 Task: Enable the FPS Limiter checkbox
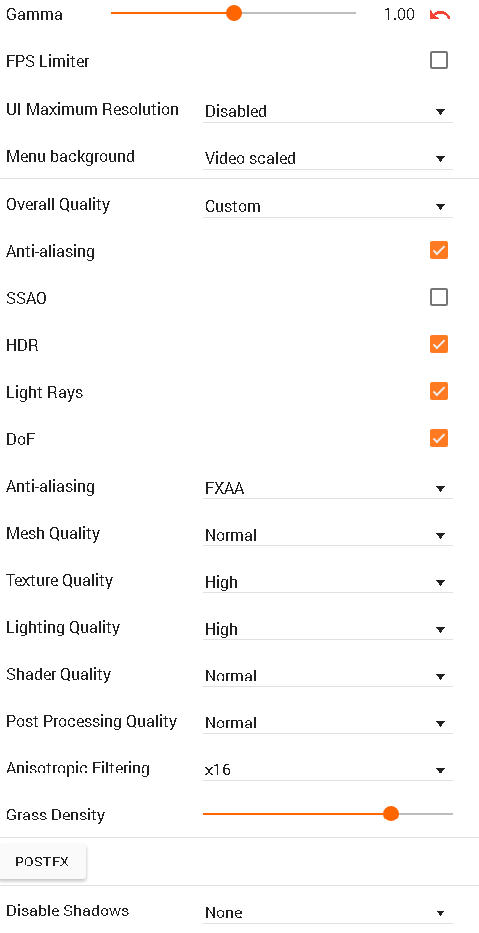[x=439, y=60]
